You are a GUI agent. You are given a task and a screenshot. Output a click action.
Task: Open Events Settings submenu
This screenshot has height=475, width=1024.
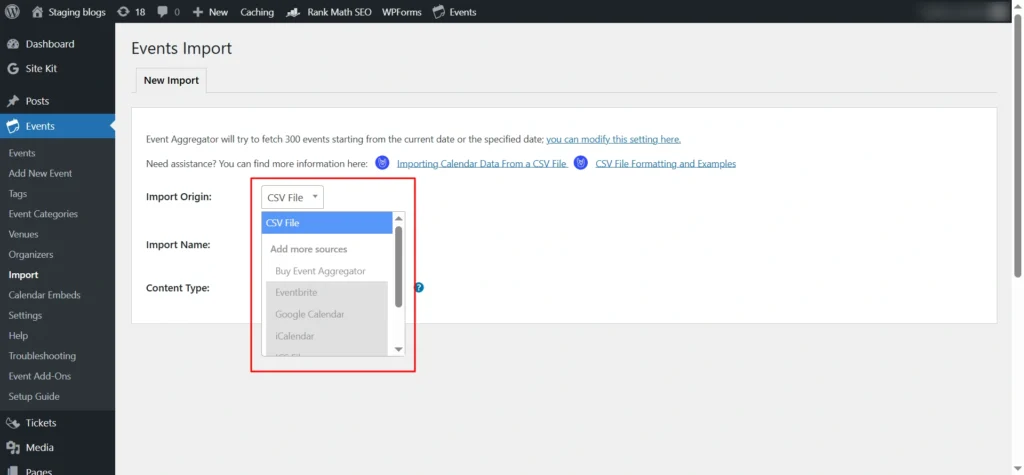coord(25,316)
